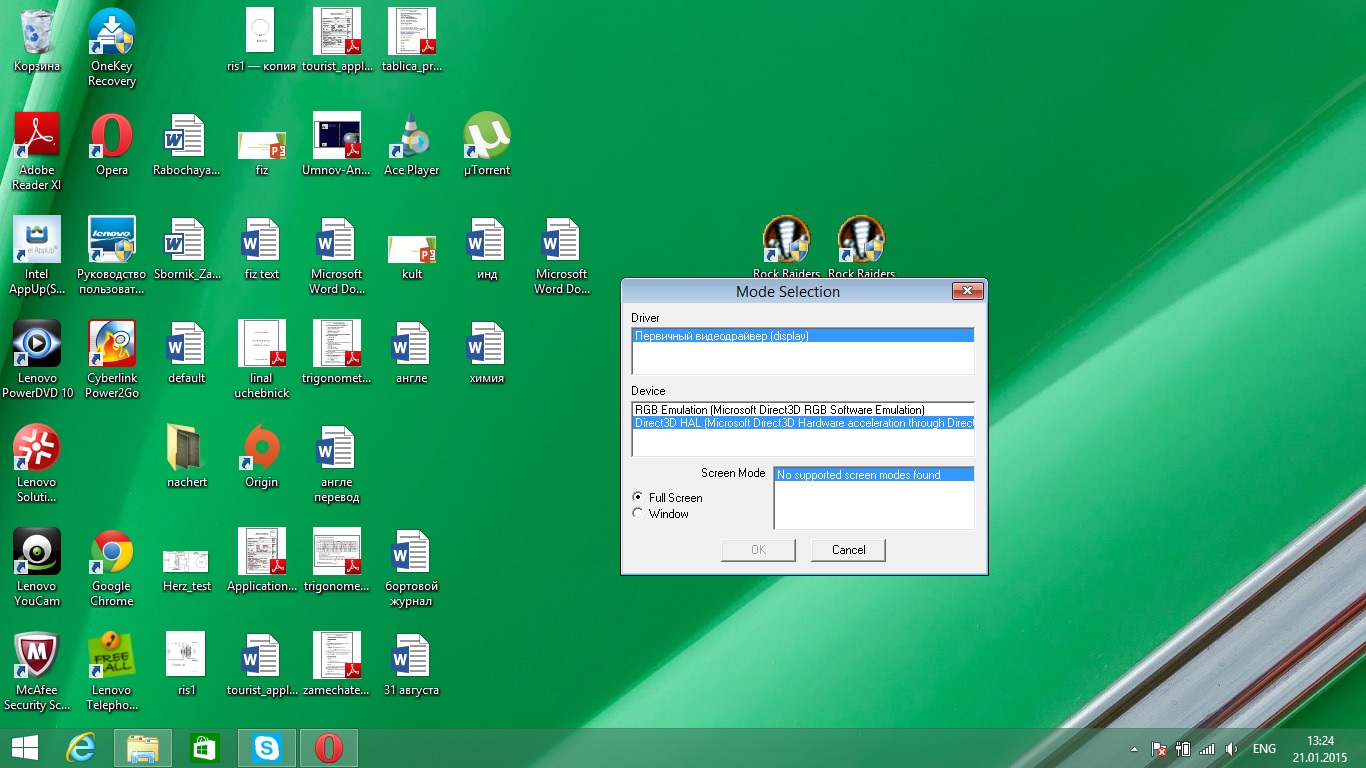Image resolution: width=1366 pixels, height=768 pixels.
Task: Select the Sbornik_Za Word document
Action: pos(187,248)
